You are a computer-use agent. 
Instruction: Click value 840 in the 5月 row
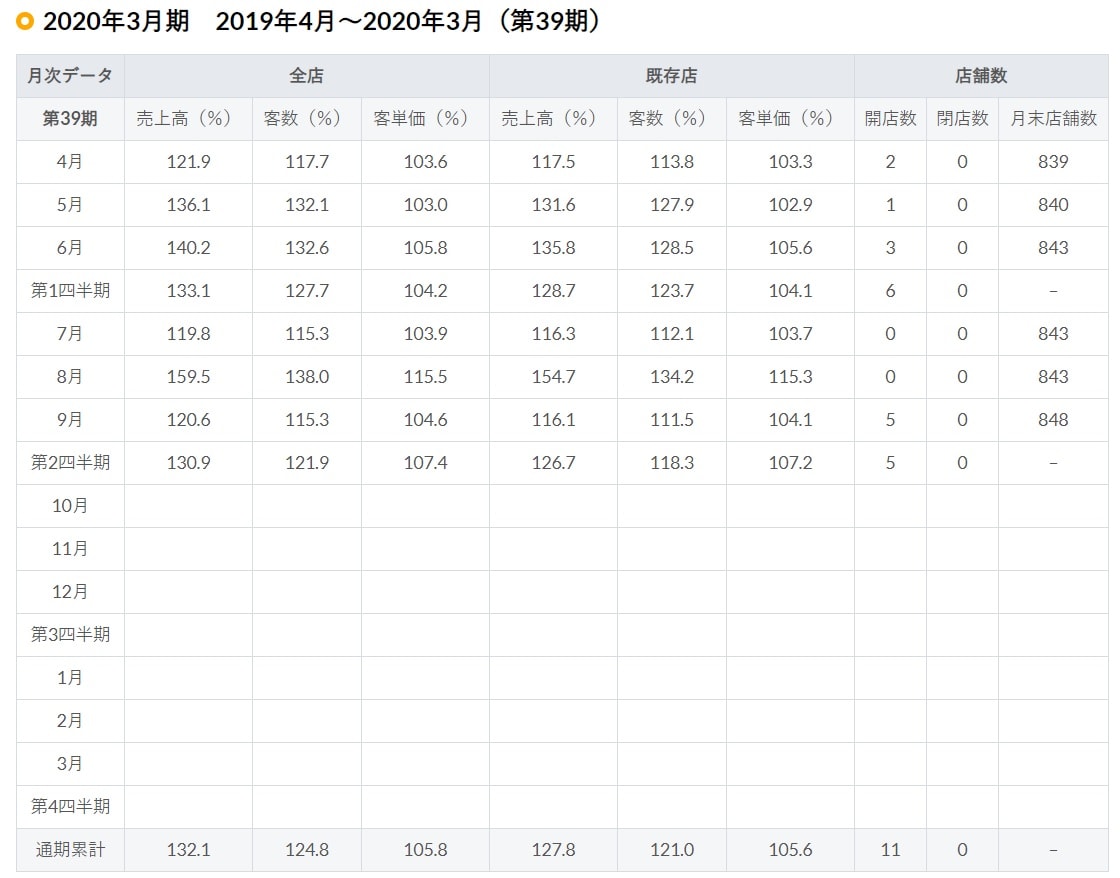(1054, 205)
